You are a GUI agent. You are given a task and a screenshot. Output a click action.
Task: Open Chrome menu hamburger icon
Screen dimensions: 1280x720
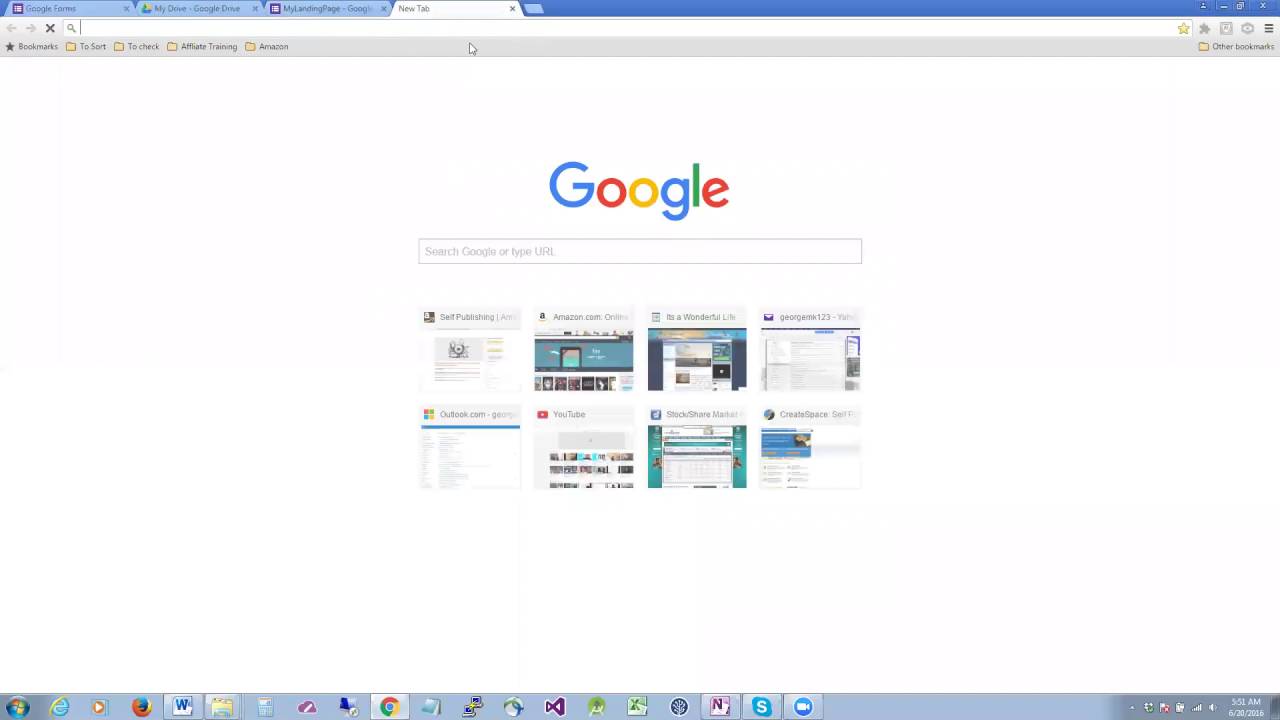coord(1269,28)
